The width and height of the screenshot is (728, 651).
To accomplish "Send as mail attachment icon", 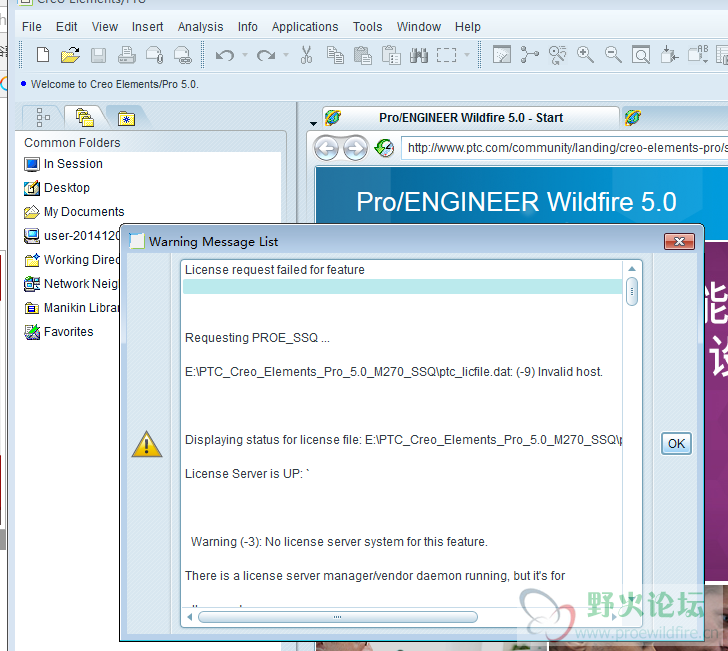I will click(x=155, y=55).
